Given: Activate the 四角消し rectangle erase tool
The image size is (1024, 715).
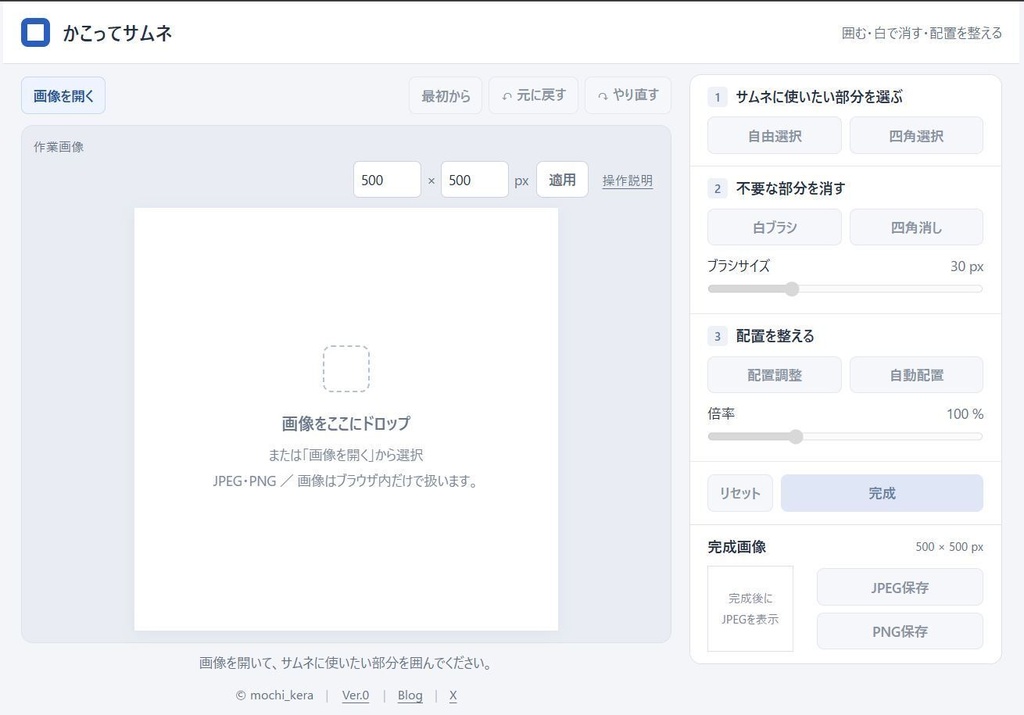Looking at the screenshot, I should [x=916, y=227].
